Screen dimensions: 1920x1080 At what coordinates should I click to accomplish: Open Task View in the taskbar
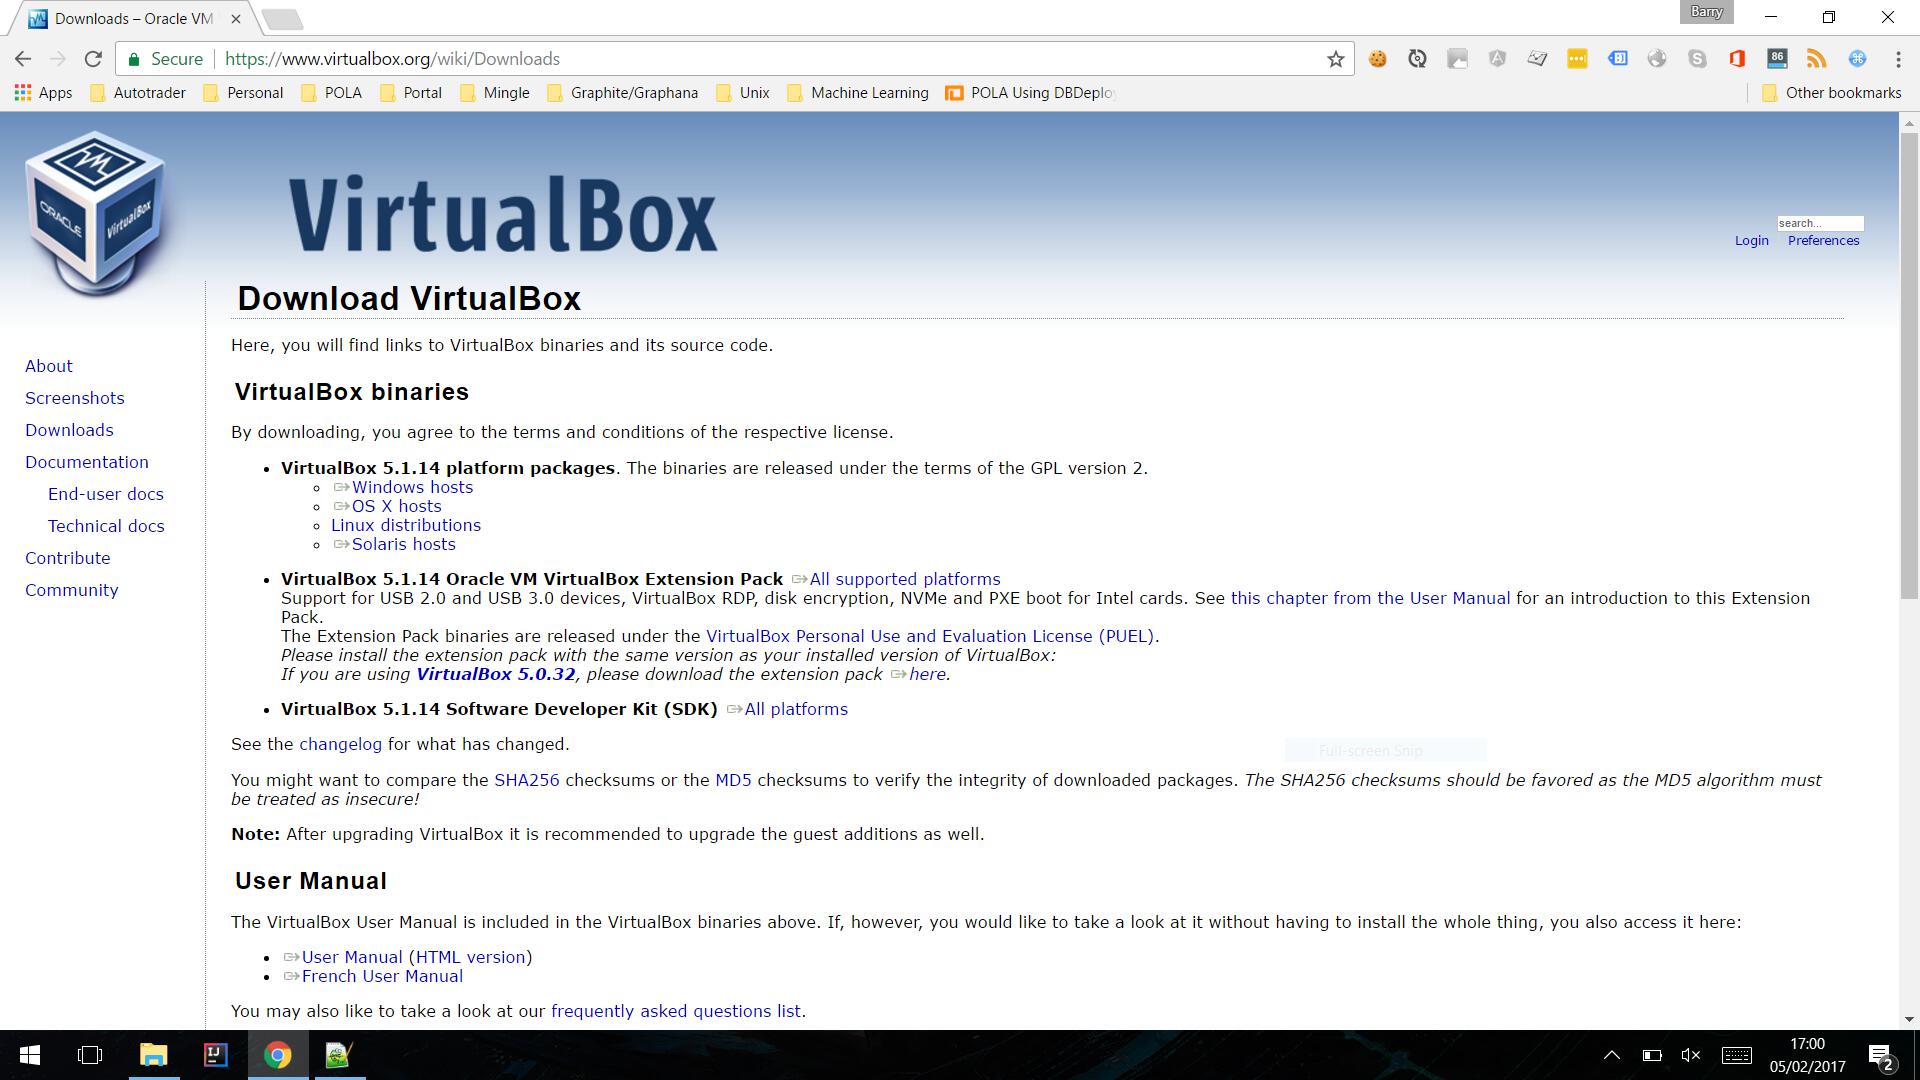coord(90,1055)
